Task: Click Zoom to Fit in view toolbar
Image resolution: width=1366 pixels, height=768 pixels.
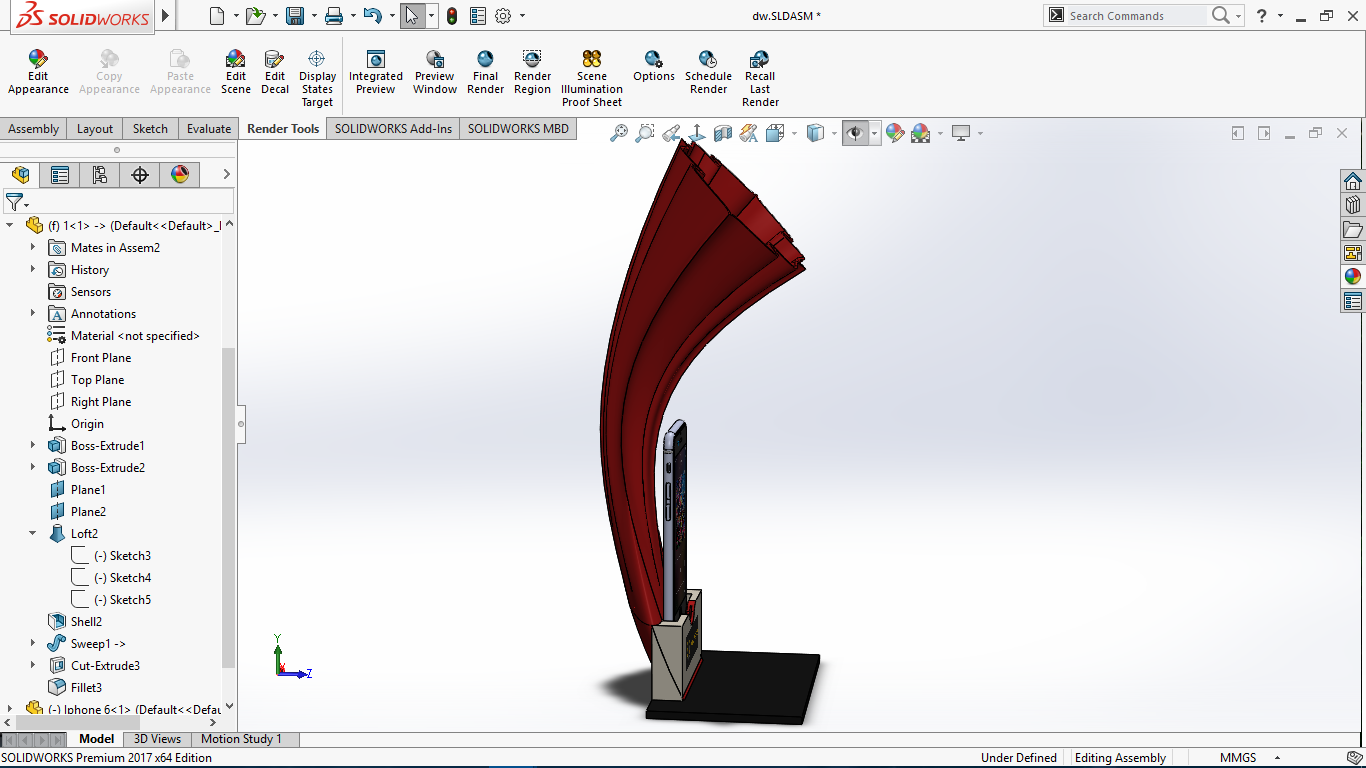Action: click(x=619, y=133)
